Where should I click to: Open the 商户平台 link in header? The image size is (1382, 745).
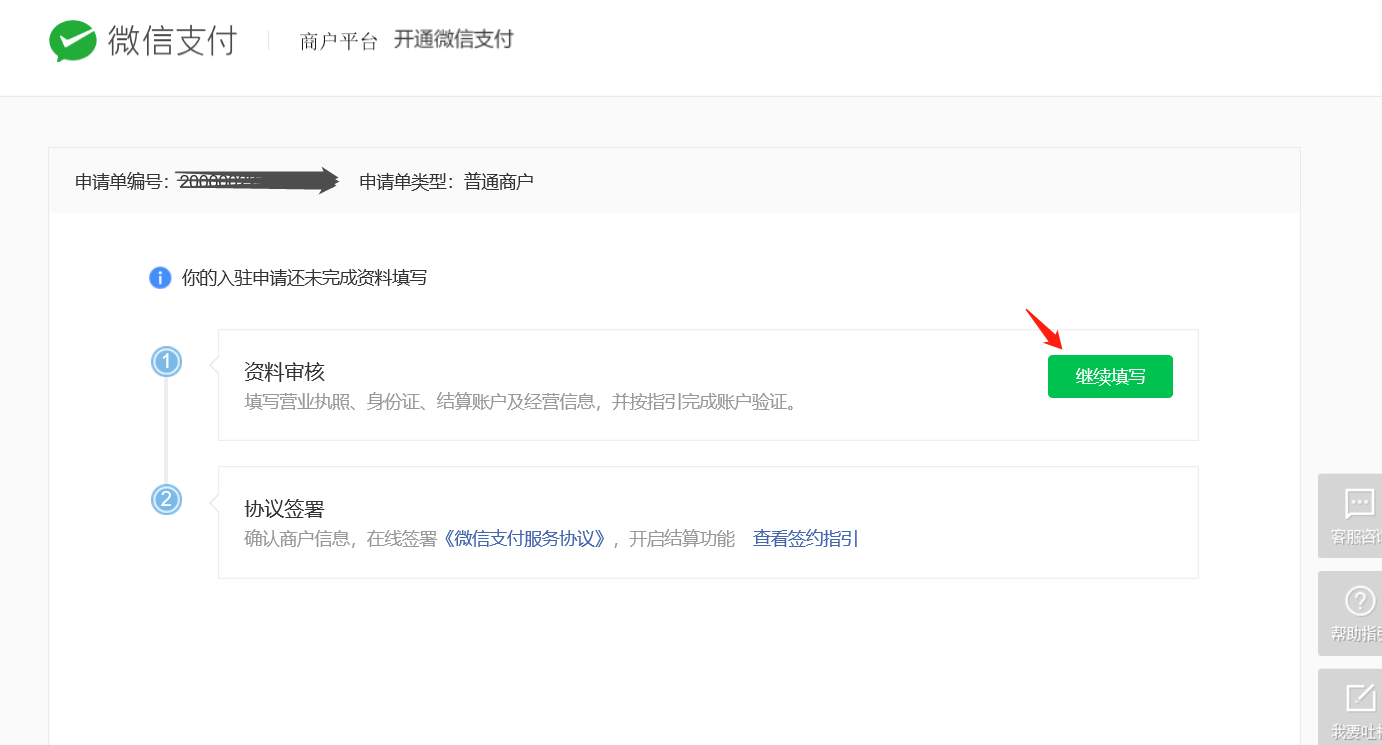[339, 42]
